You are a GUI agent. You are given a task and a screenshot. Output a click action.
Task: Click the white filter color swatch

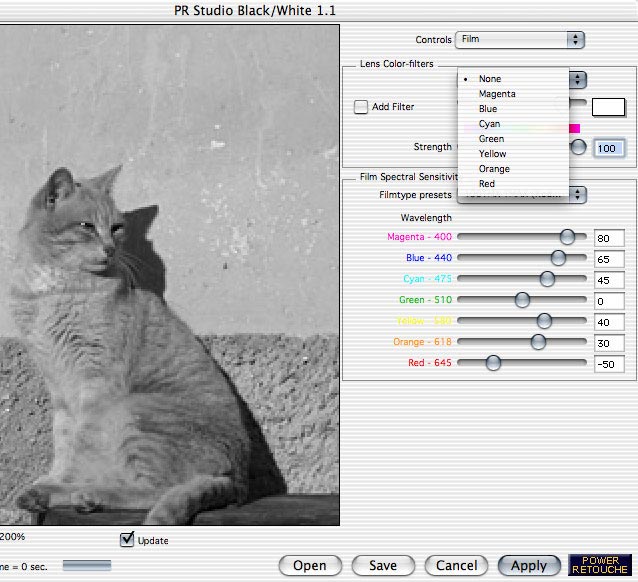(608, 107)
